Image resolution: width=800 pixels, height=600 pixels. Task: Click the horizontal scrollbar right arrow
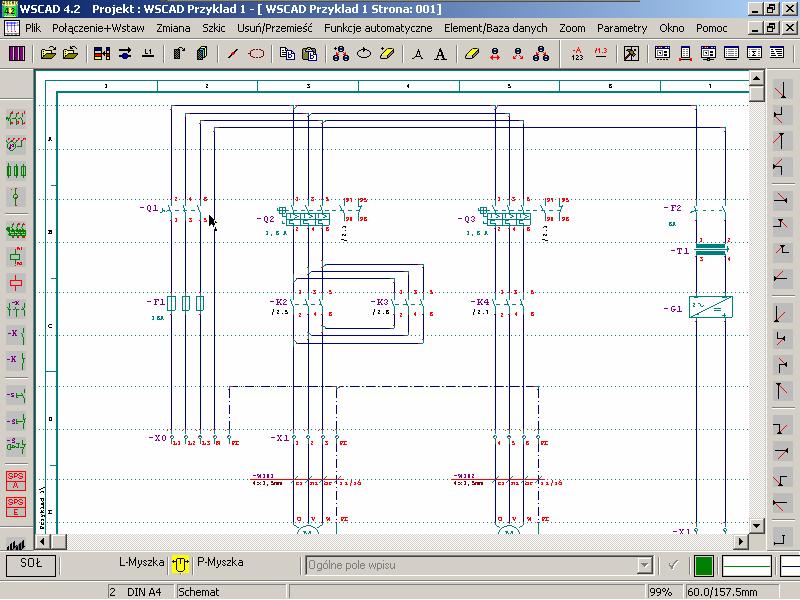point(741,541)
